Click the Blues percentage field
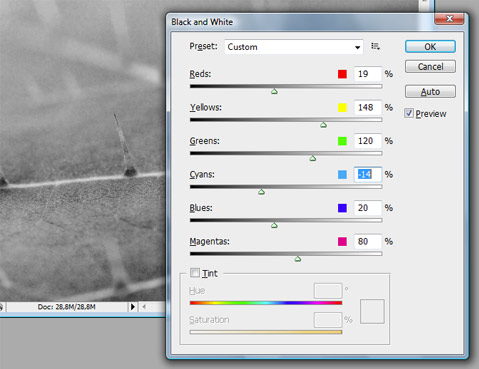Image resolution: width=479 pixels, height=369 pixels. click(368, 208)
